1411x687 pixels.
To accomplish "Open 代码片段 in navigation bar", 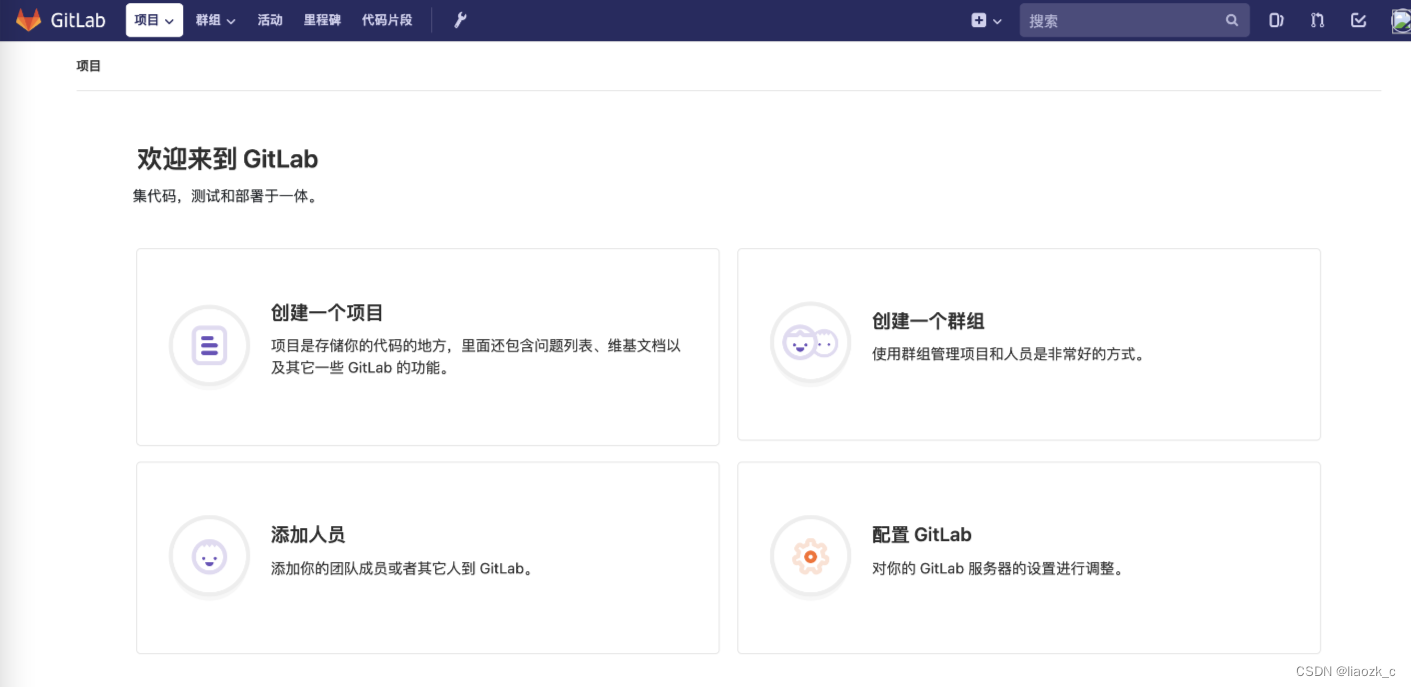I will tap(387, 20).
